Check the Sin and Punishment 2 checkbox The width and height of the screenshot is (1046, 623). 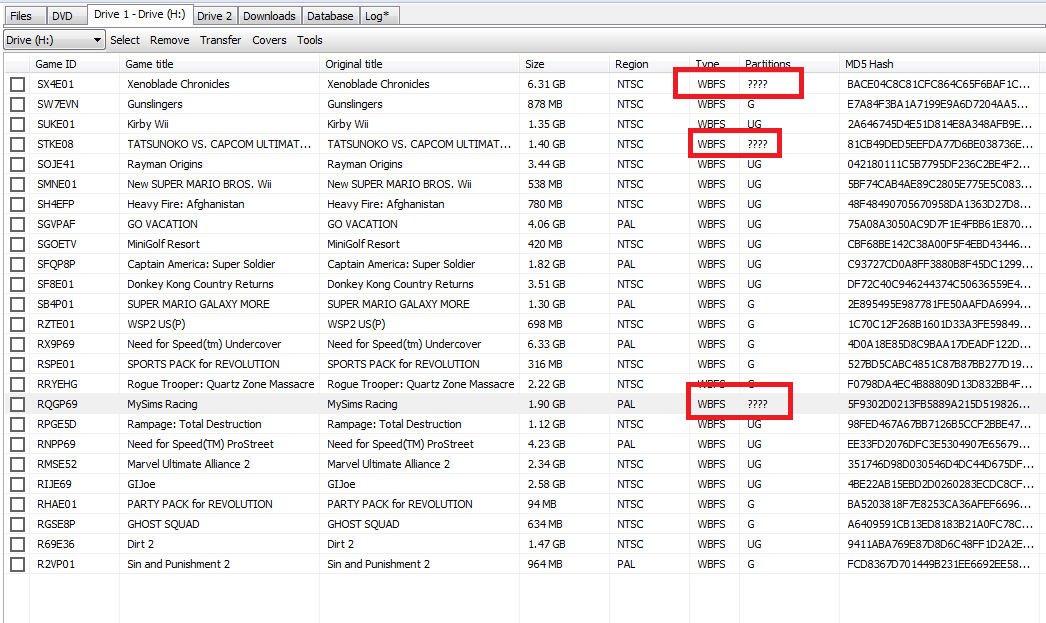[17, 564]
